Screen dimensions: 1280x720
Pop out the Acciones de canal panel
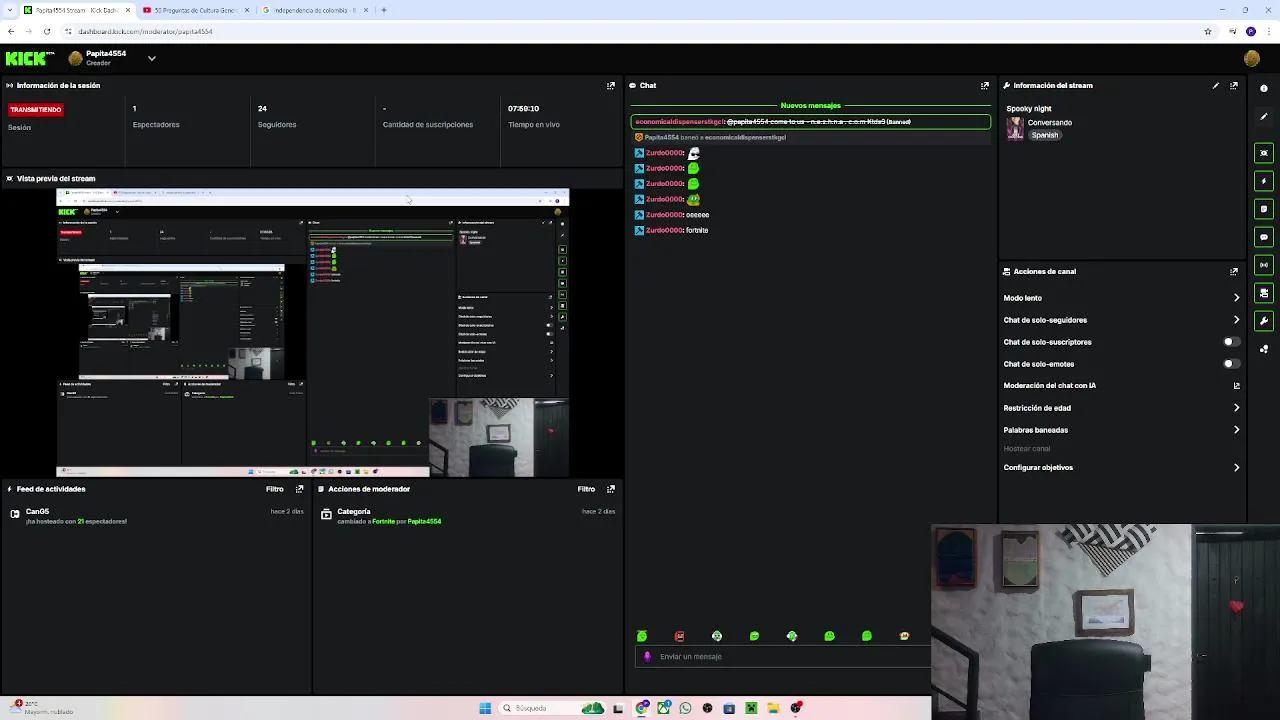[x=1234, y=271]
